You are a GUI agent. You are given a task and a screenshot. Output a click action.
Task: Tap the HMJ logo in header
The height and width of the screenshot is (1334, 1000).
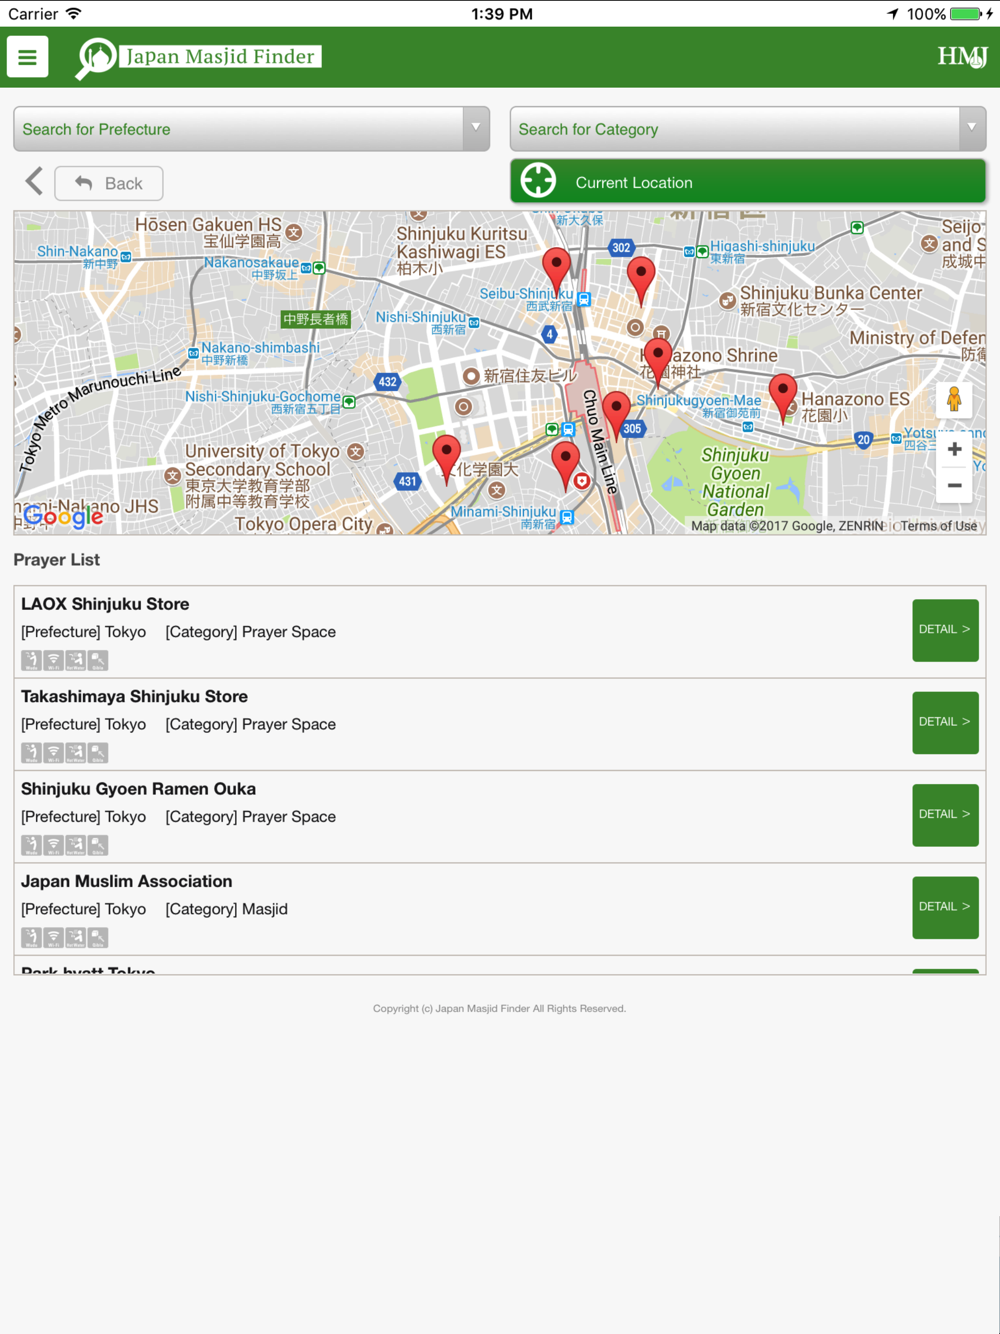pos(962,57)
